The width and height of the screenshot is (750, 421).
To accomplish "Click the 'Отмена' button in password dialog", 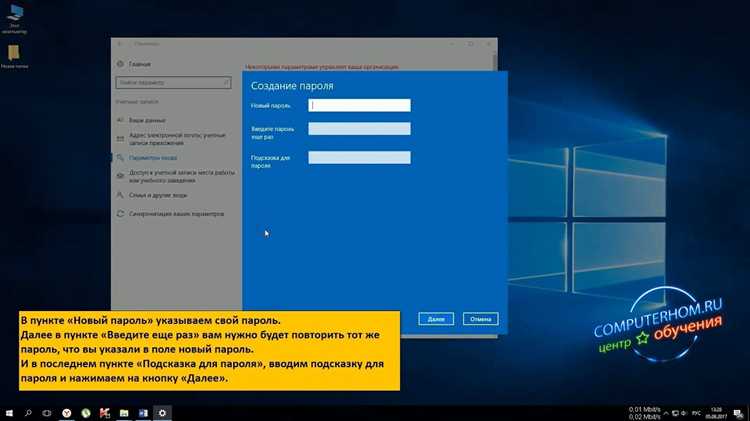I will (x=480, y=319).
